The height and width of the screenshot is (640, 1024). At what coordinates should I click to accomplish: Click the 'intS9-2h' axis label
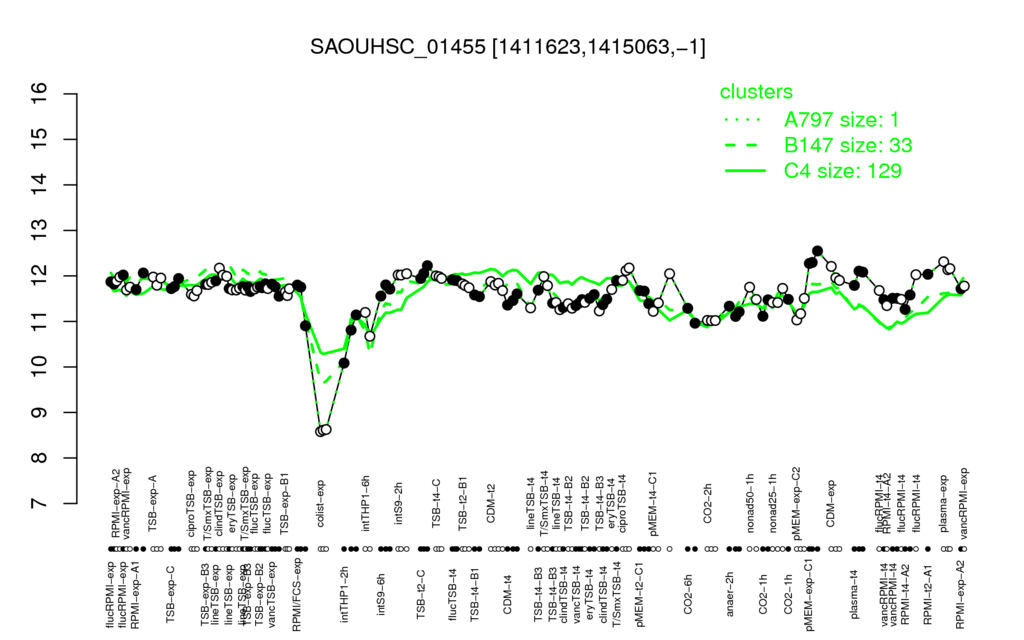pyautogui.click(x=399, y=504)
